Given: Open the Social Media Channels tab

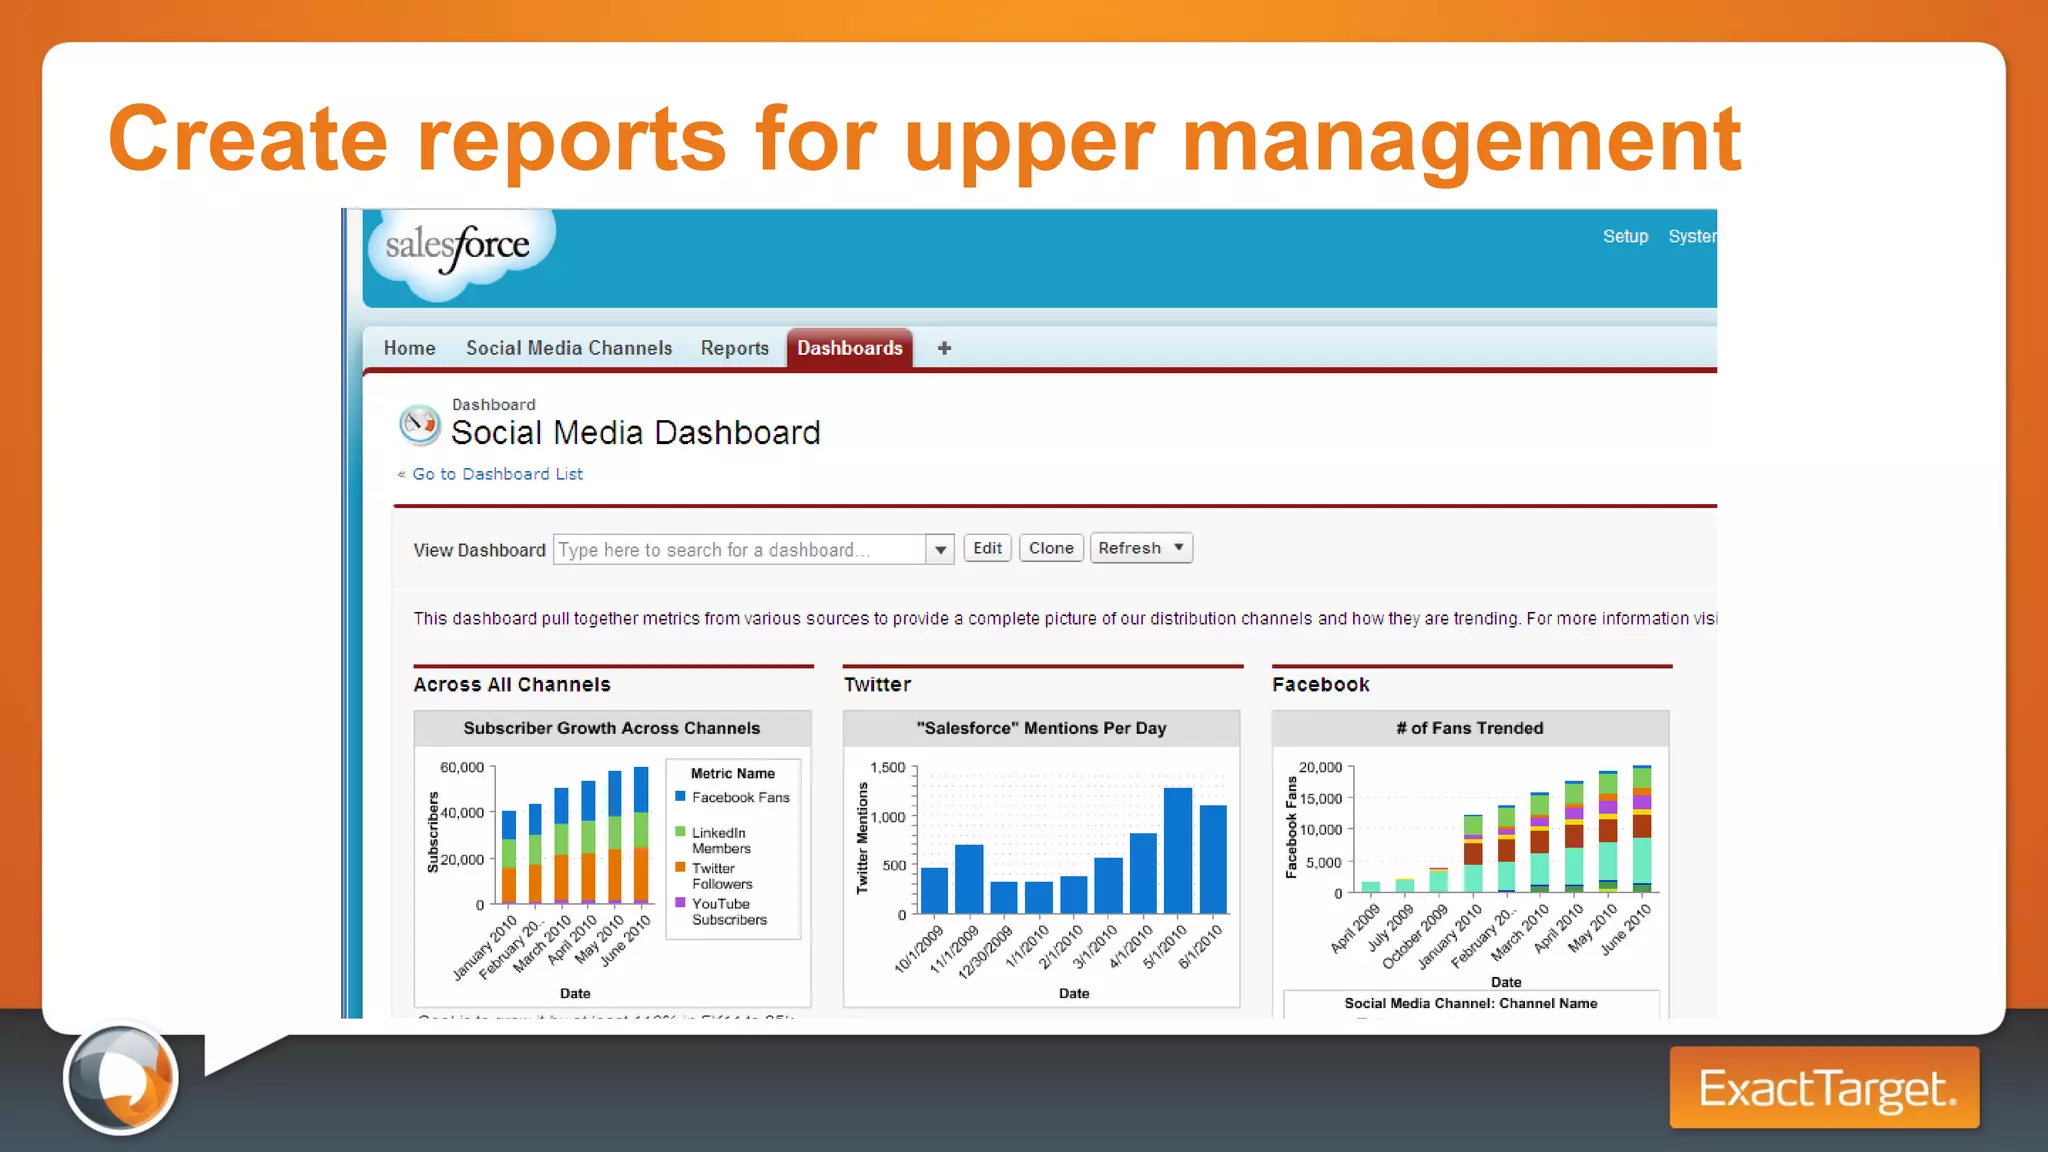Looking at the screenshot, I should (x=569, y=348).
